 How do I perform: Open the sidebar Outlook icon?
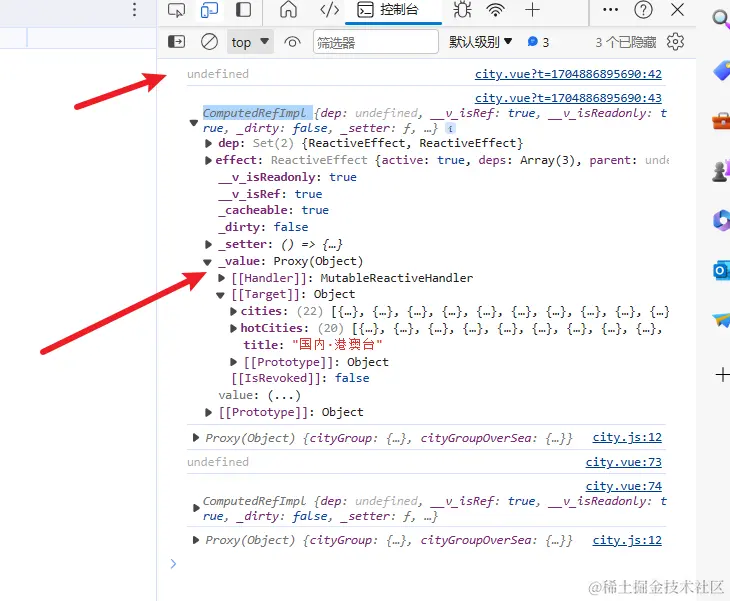click(721, 270)
